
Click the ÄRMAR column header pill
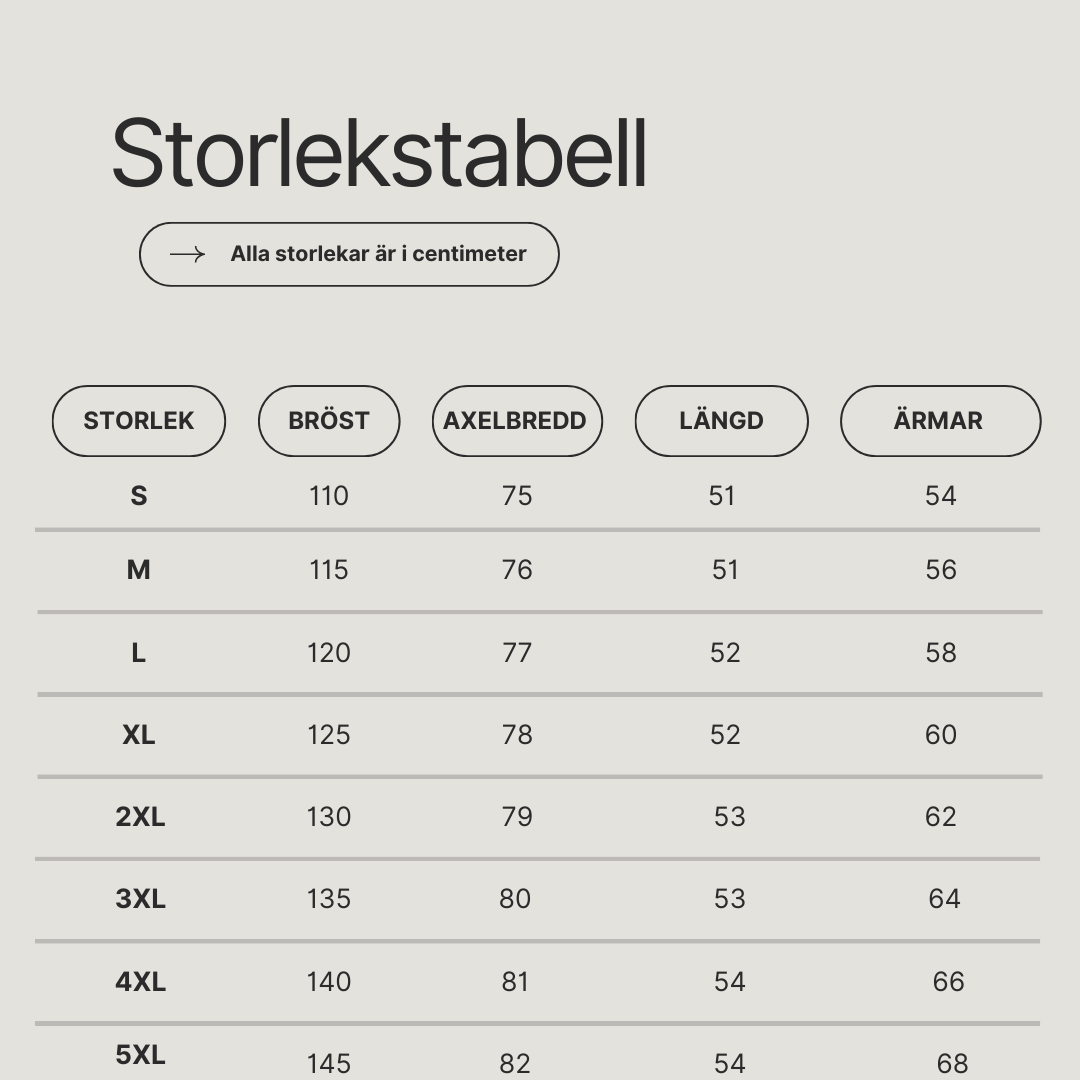tap(941, 421)
